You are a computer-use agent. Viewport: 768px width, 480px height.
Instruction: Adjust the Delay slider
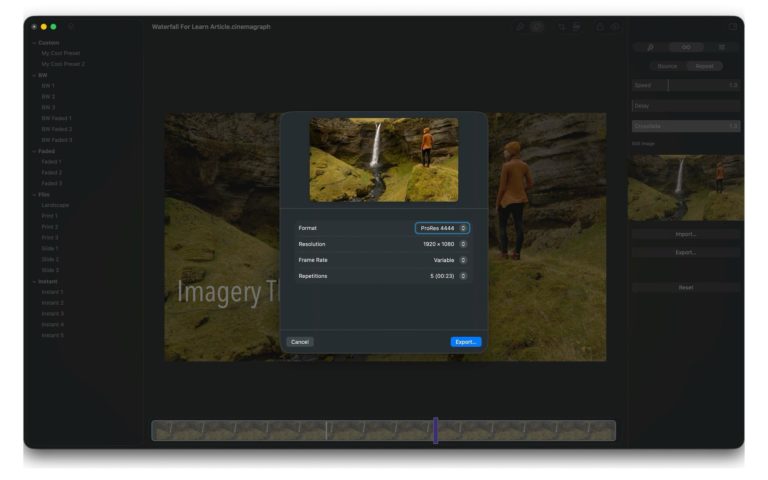[686, 106]
